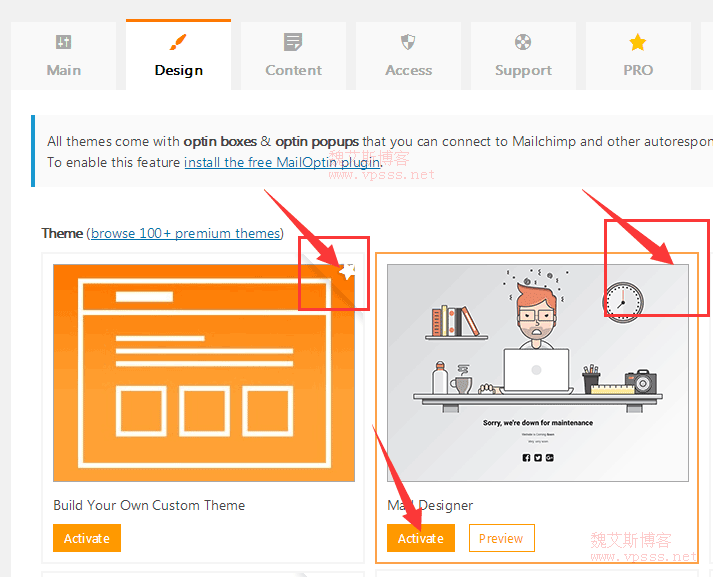Open the Content tab
The height and width of the screenshot is (577, 713).
(x=293, y=70)
